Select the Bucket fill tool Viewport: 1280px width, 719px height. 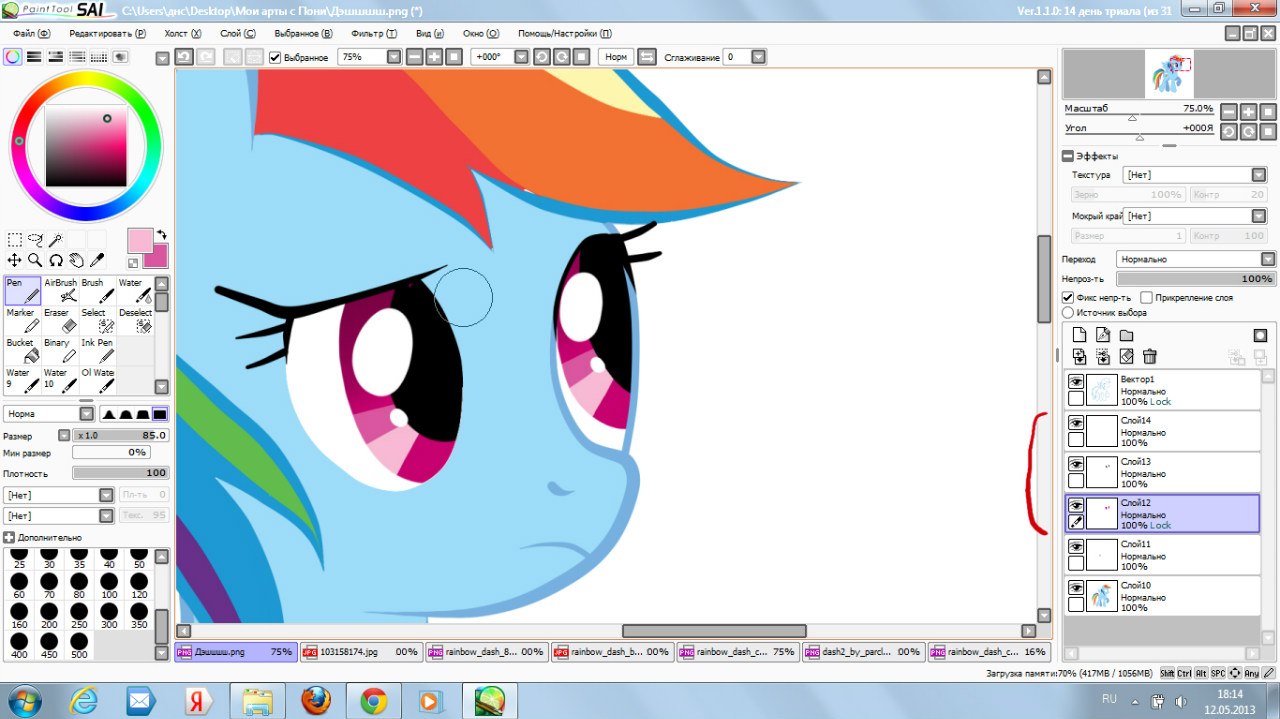click(x=22, y=350)
